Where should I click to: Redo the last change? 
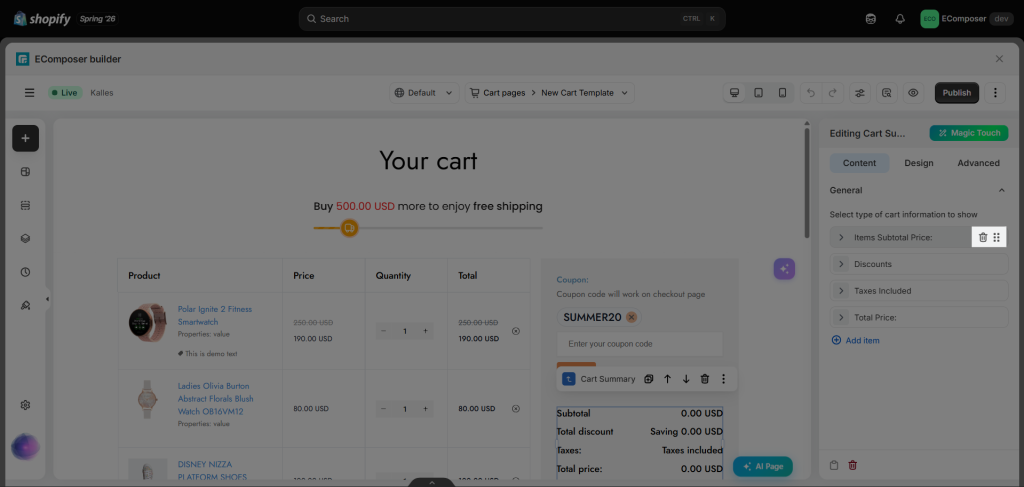(833, 93)
